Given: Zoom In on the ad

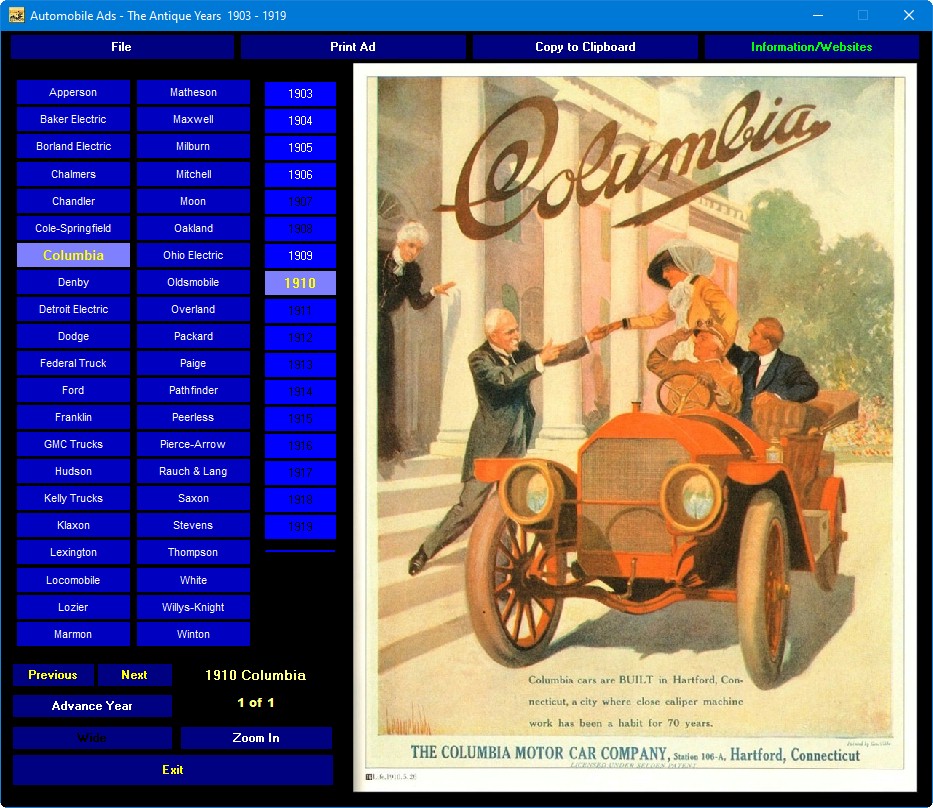Looking at the screenshot, I should pyautogui.click(x=256, y=738).
